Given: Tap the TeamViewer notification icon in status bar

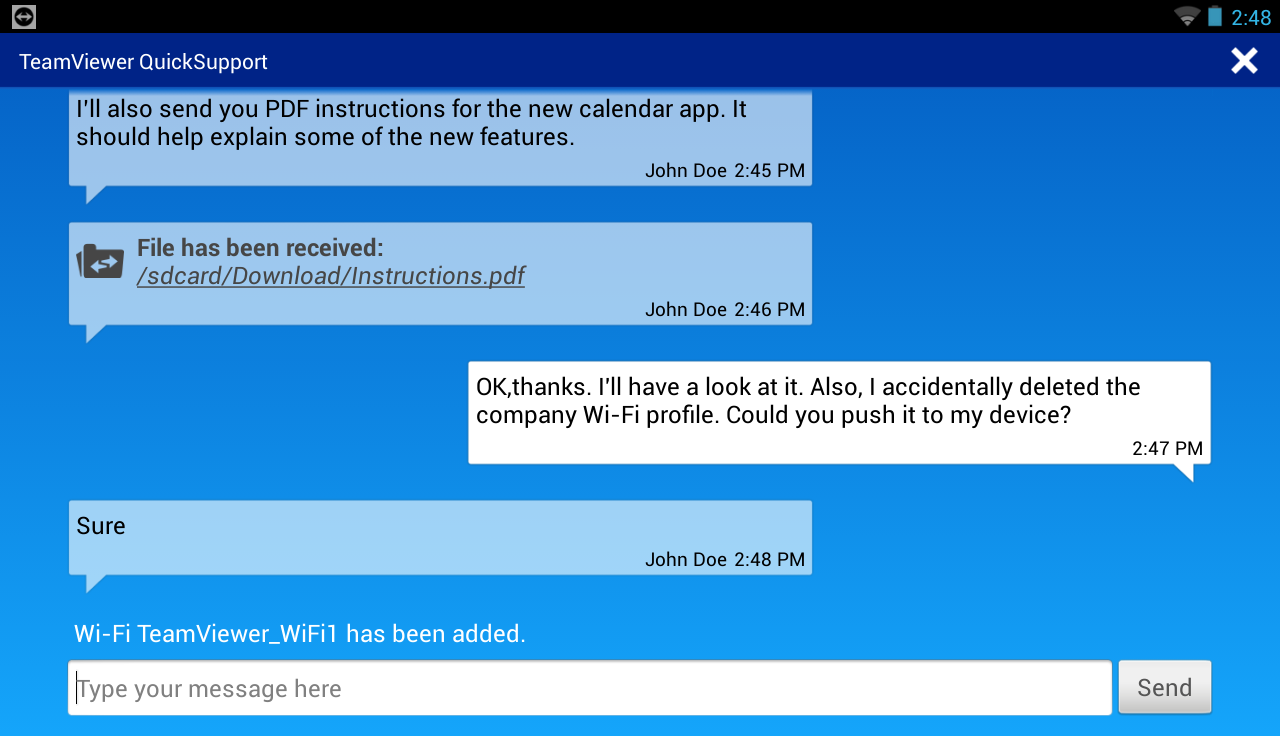Looking at the screenshot, I should (x=24, y=16).
